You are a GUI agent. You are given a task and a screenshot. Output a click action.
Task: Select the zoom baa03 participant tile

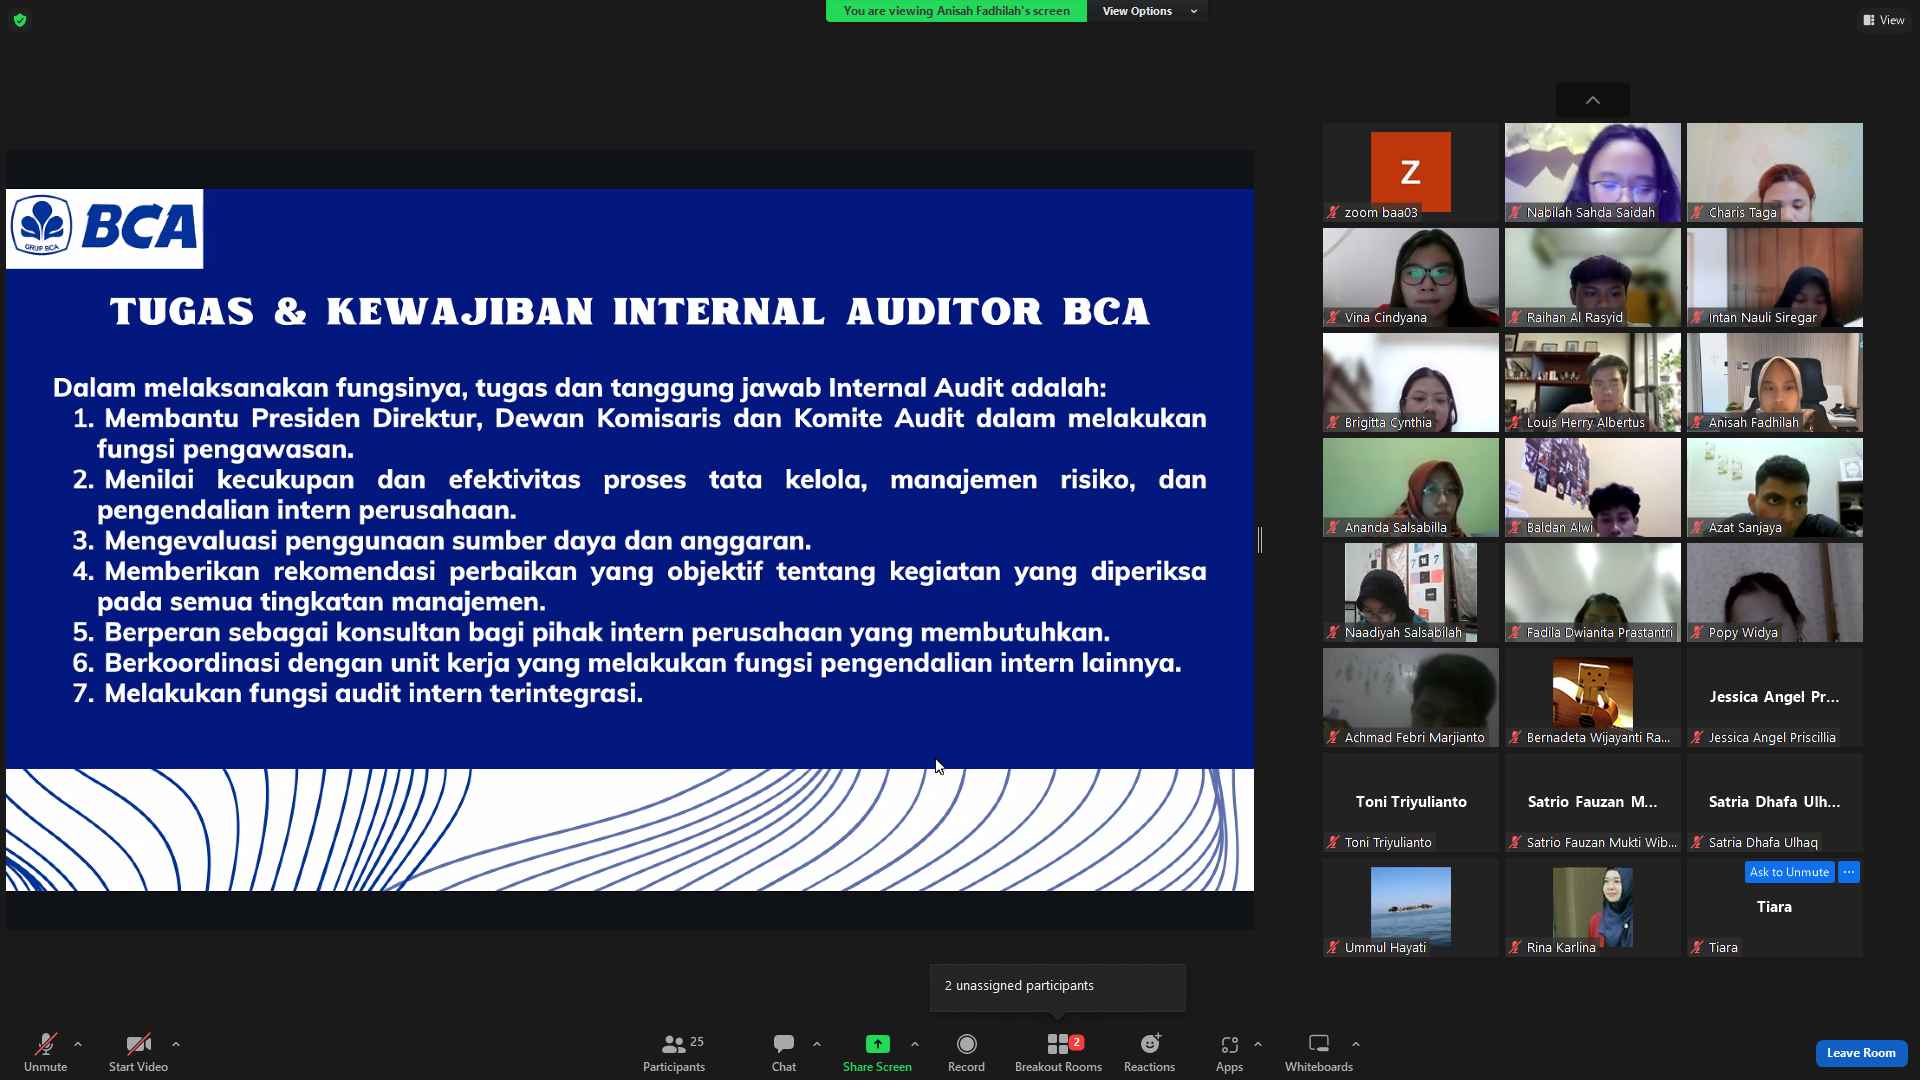click(1411, 172)
